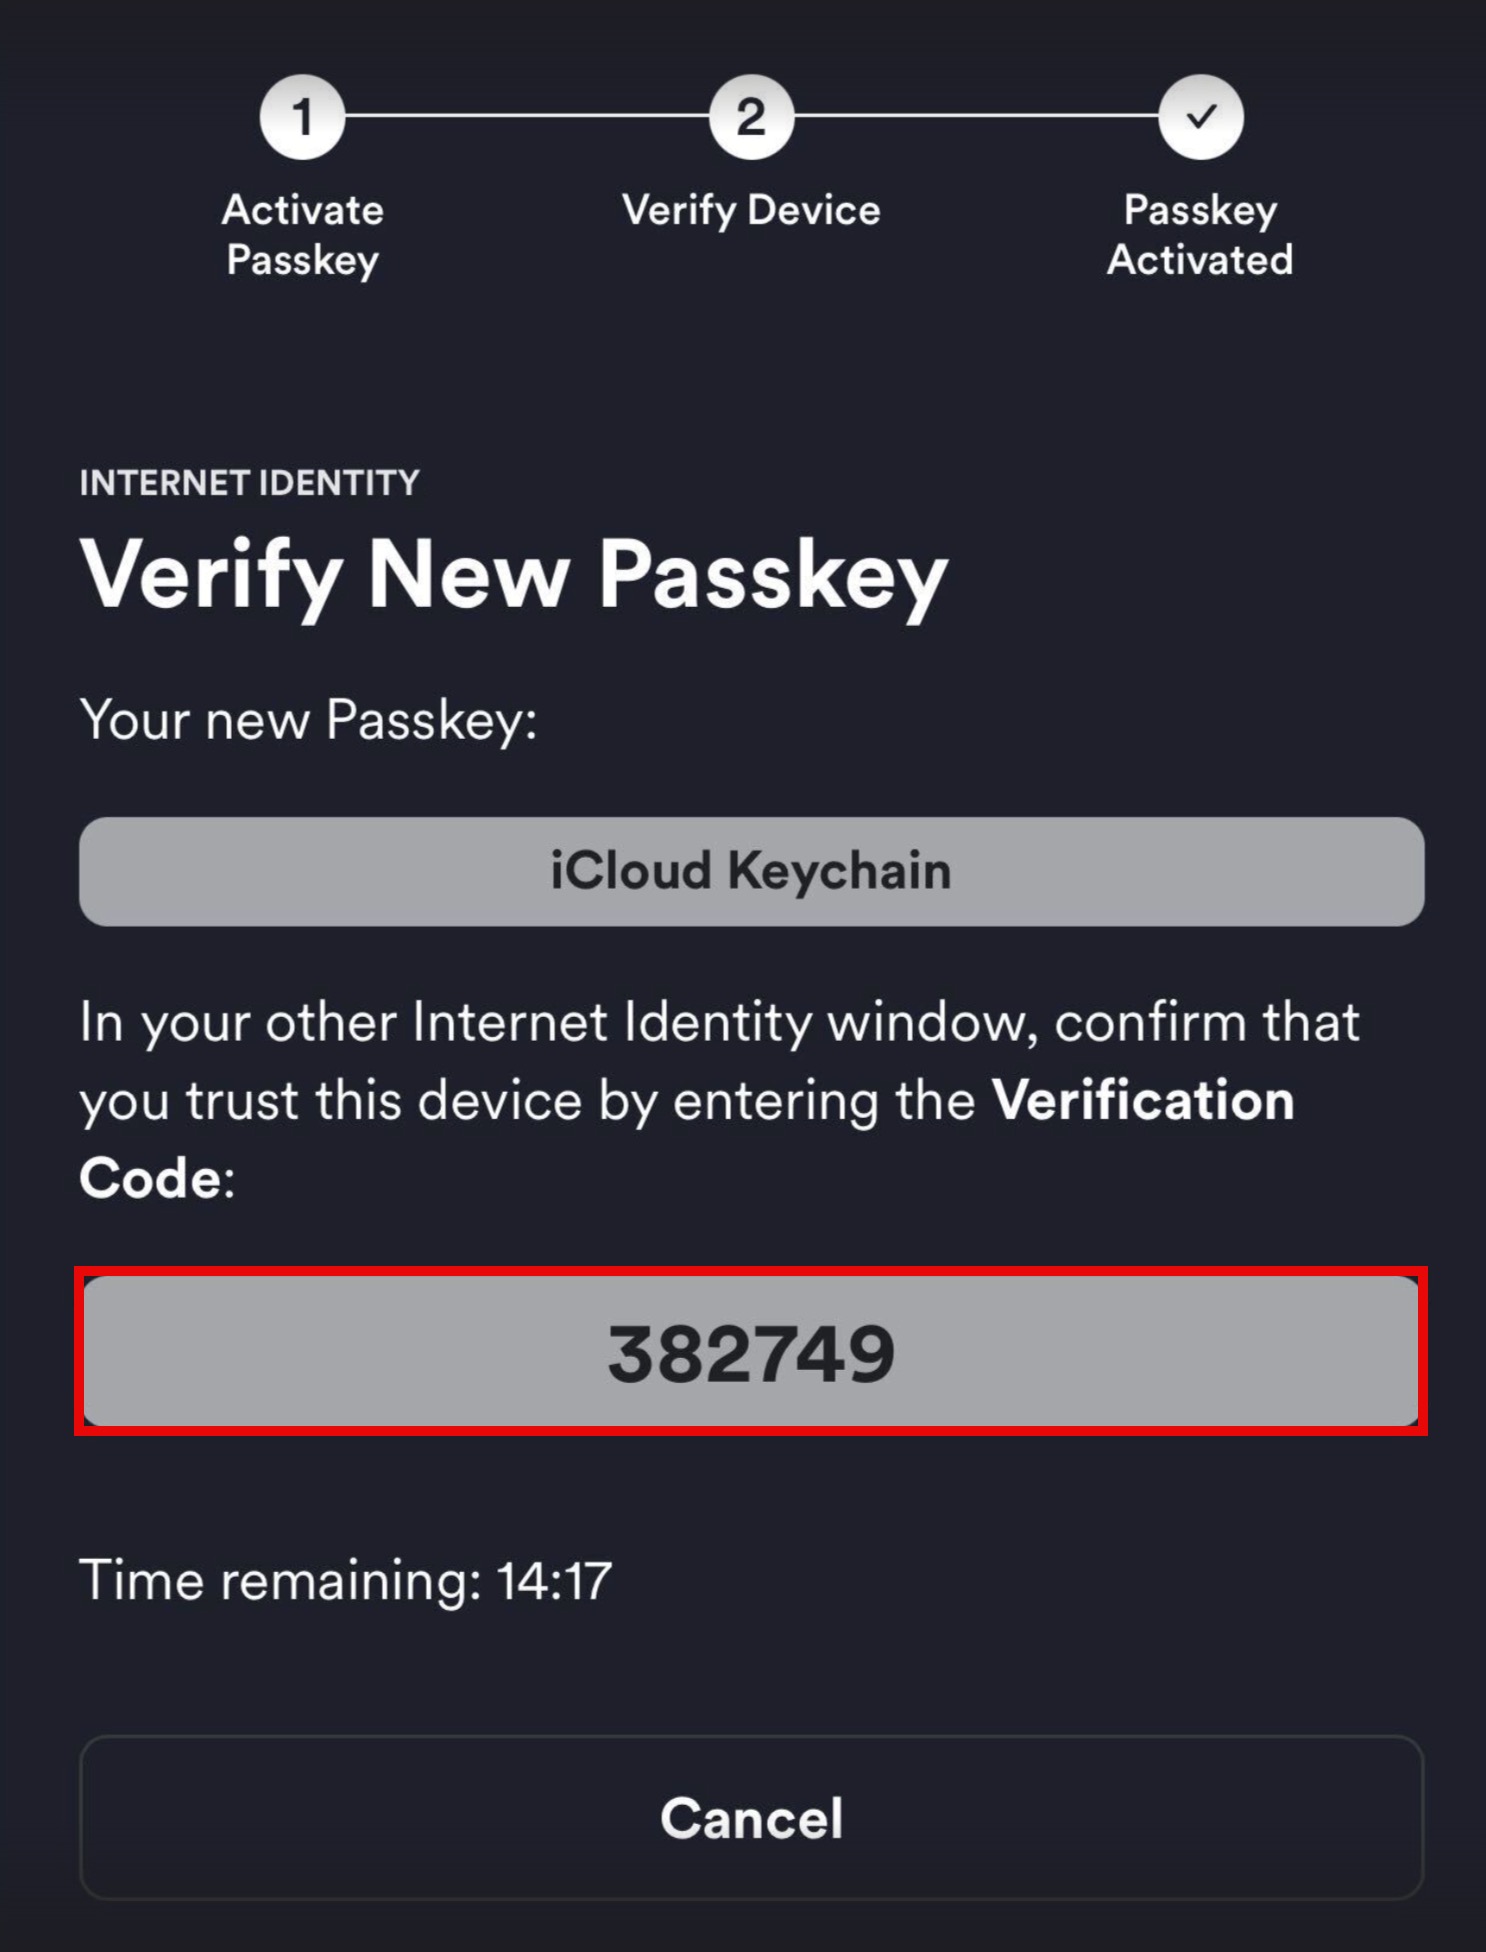Click the 382749 verification code box
The height and width of the screenshot is (1952, 1486).
point(751,1352)
